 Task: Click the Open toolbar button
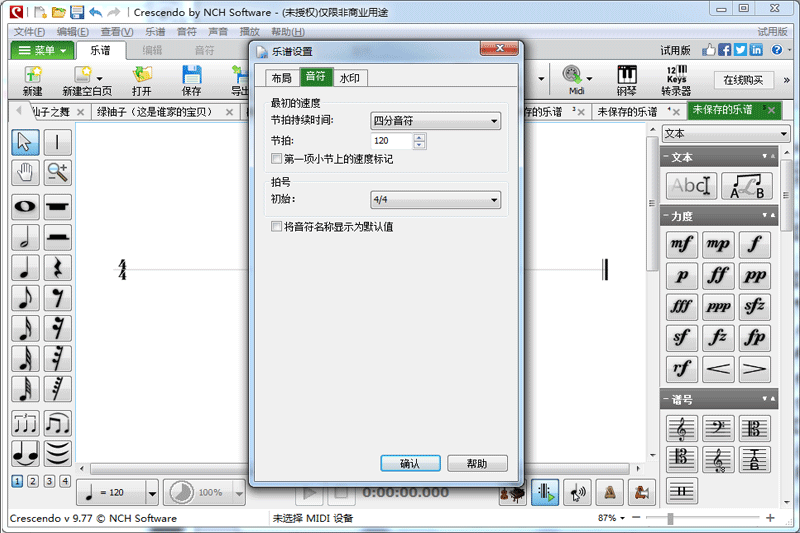tap(142, 81)
